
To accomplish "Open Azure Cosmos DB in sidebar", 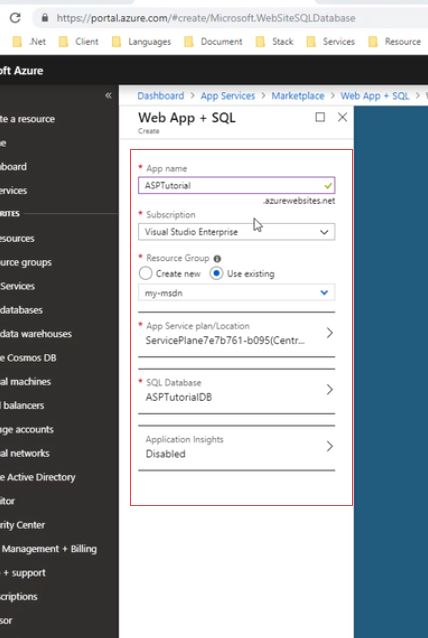I will pos(28,358).
